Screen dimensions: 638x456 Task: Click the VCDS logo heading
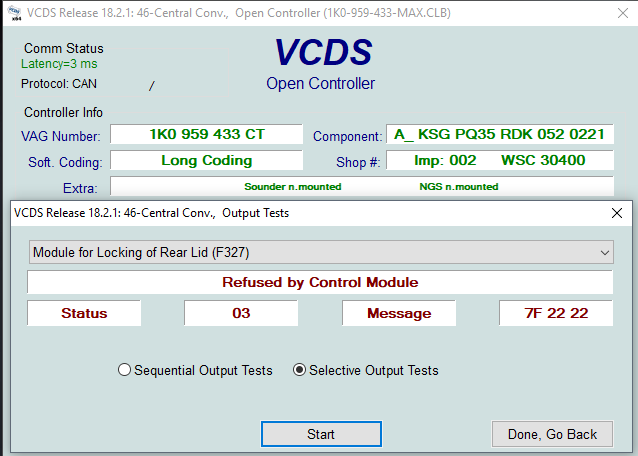tap(323, 52)
